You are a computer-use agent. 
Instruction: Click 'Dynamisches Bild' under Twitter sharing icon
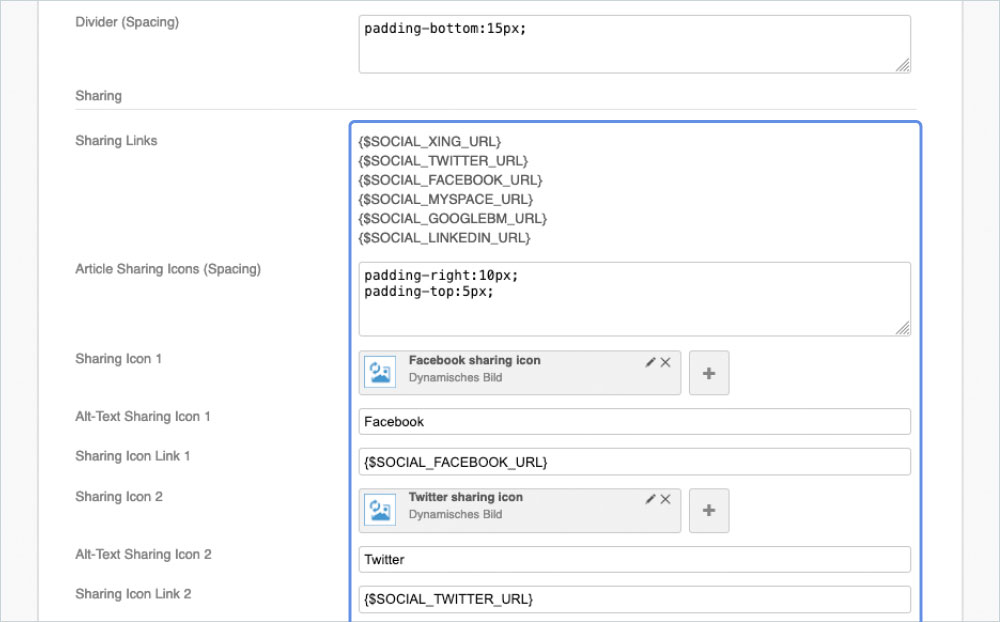click(455, 514)
